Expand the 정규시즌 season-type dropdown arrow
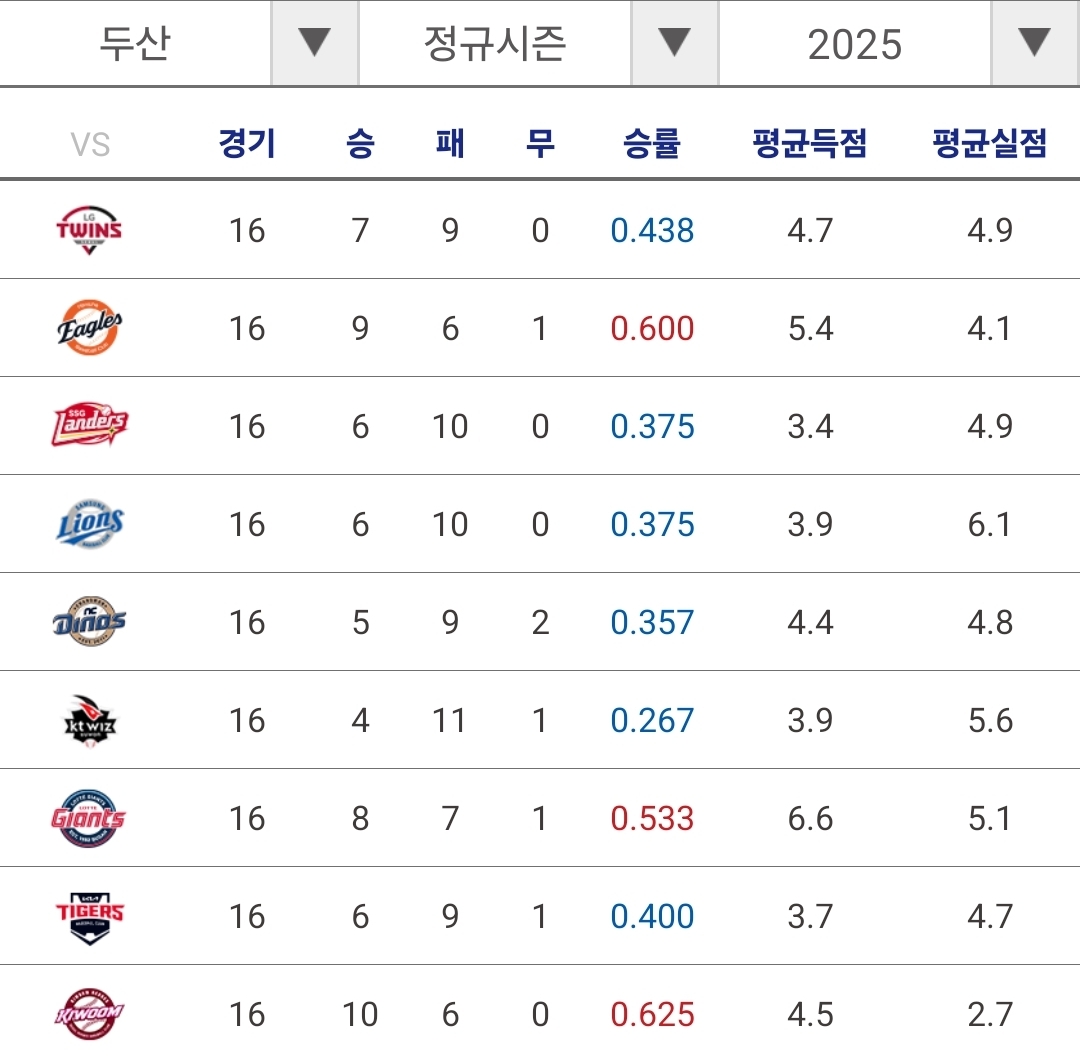Screen dimensions: 1080x1059 point(675,43)
